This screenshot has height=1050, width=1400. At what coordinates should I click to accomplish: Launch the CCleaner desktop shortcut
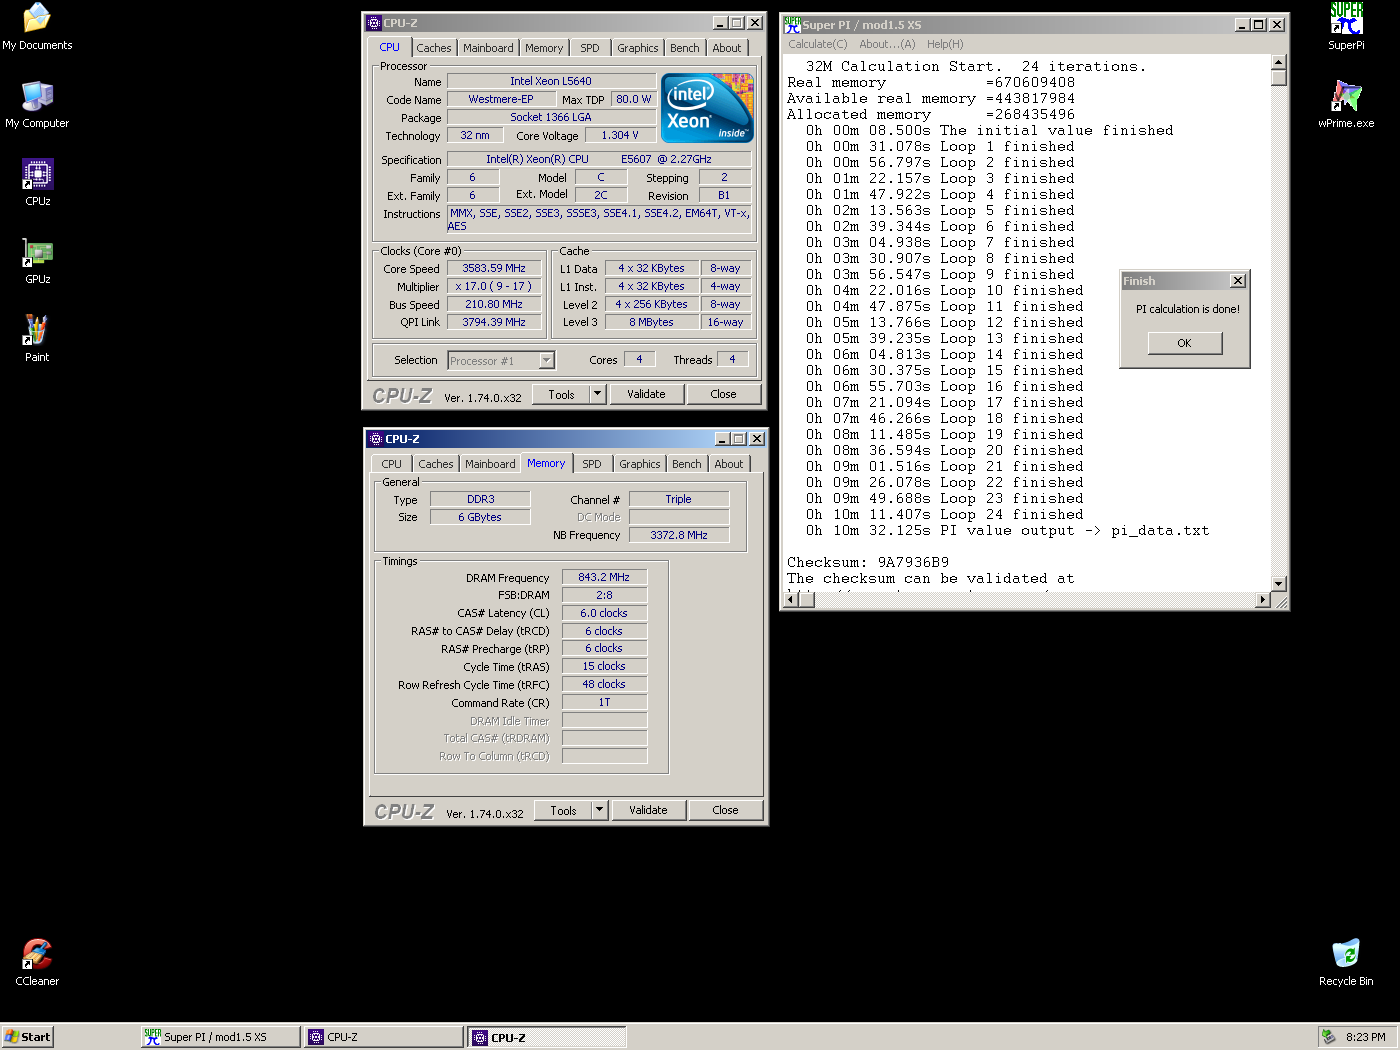click(37, 962)
